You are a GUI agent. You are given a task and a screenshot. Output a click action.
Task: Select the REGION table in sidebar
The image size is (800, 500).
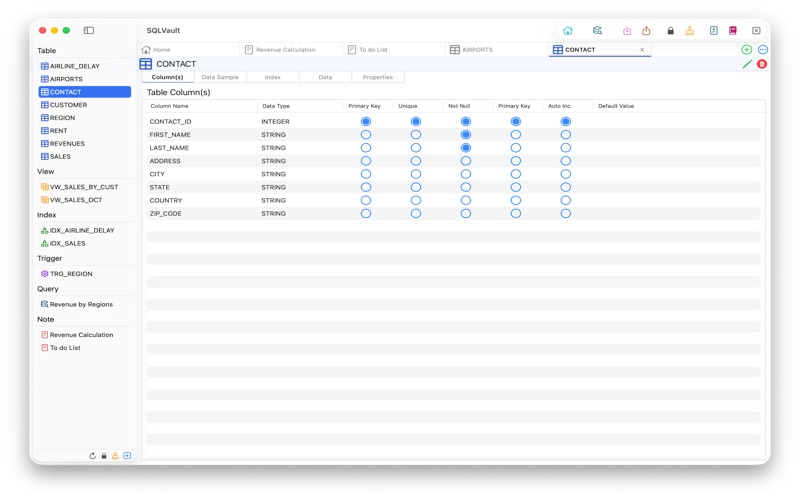pyautogui.click(x=84, y=118)
